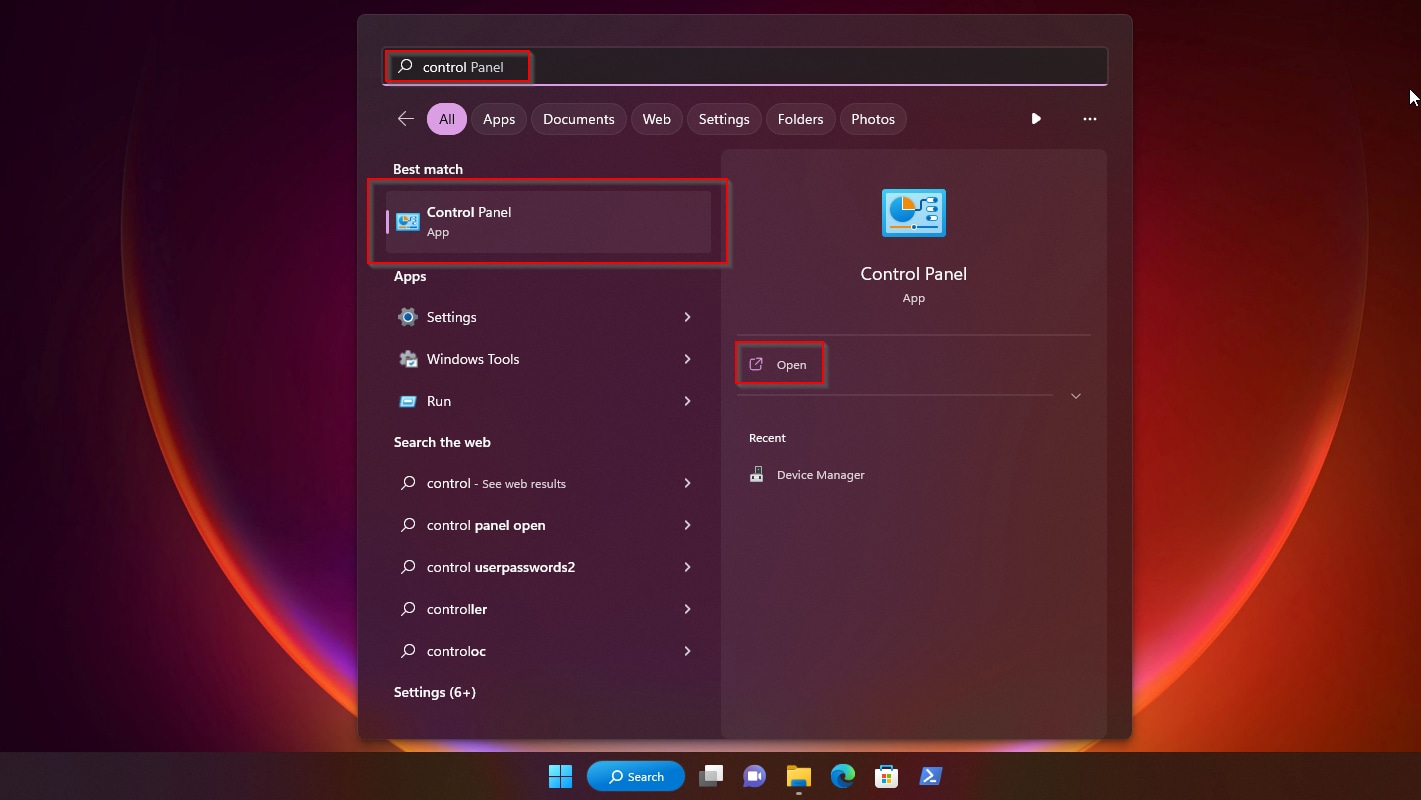This screenshot has height=800, width=1421.
Task: Click the Run app icon in Apps list
Action: (x=407, y=401)
